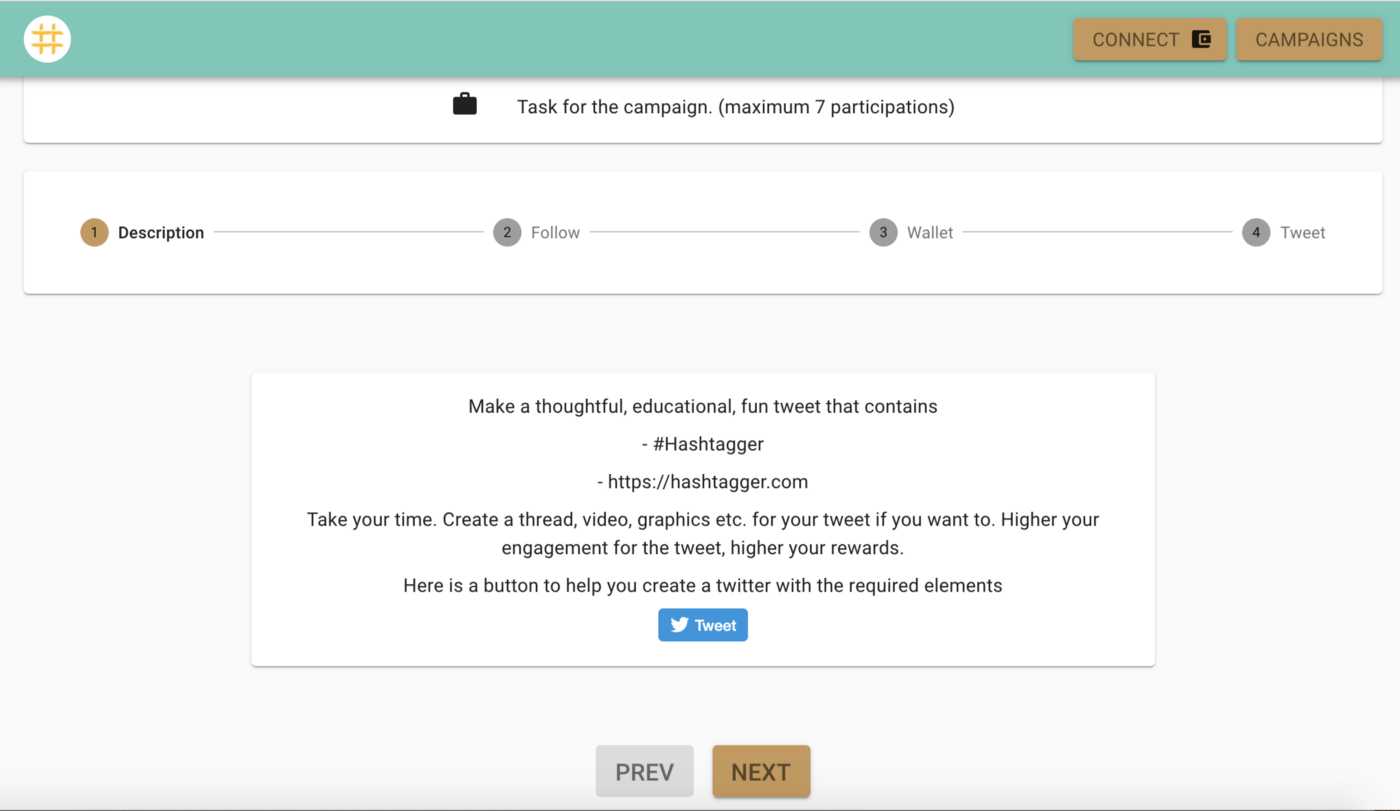Go to the next step with NEXT
Screen dimensions: 1400x811
point(761,772)
